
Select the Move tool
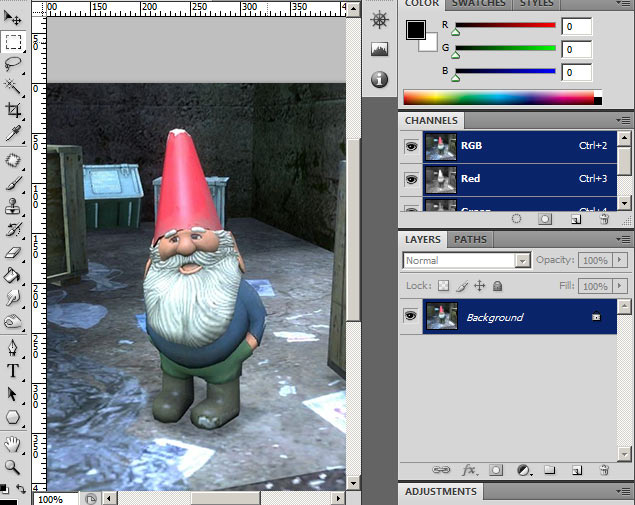click(x=12, y=18)
